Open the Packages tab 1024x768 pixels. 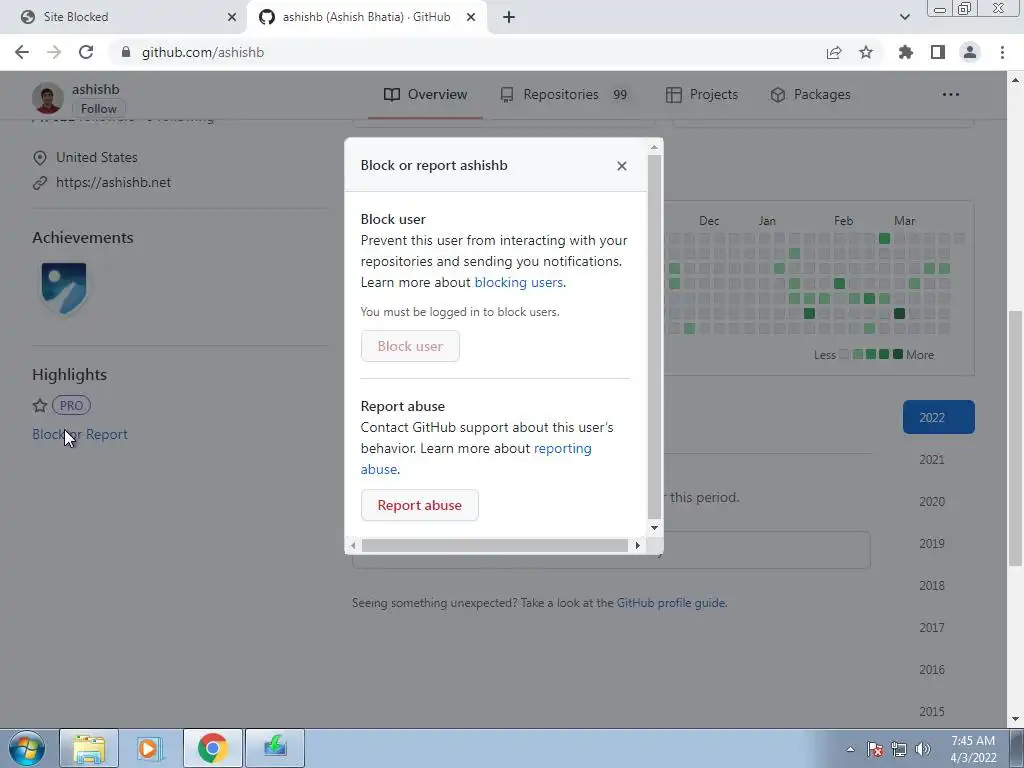(x=810, y=95)
